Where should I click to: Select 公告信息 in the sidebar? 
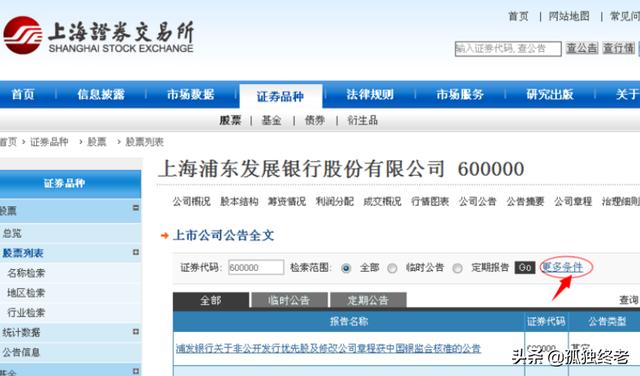(x=21, y=352)
